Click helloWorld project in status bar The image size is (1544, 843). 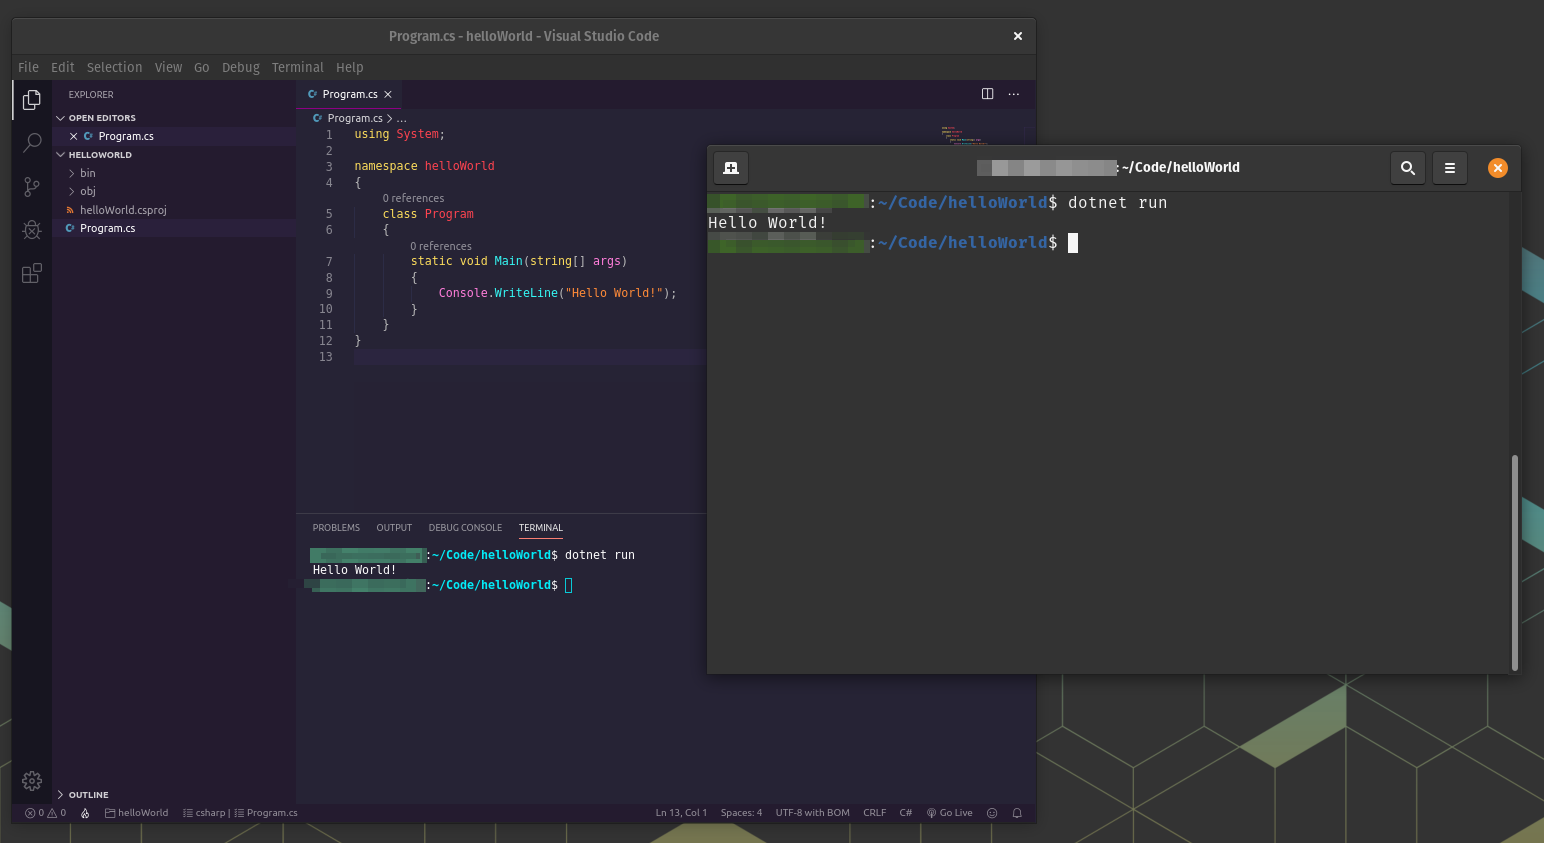click(x=137, y=813)
